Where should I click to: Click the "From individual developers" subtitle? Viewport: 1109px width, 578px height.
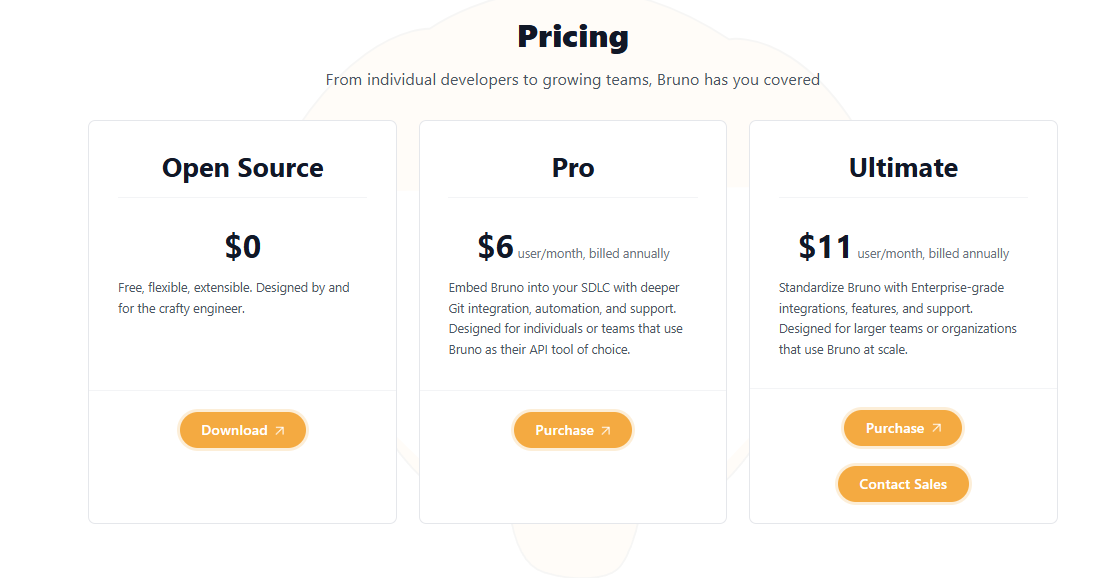573,79
